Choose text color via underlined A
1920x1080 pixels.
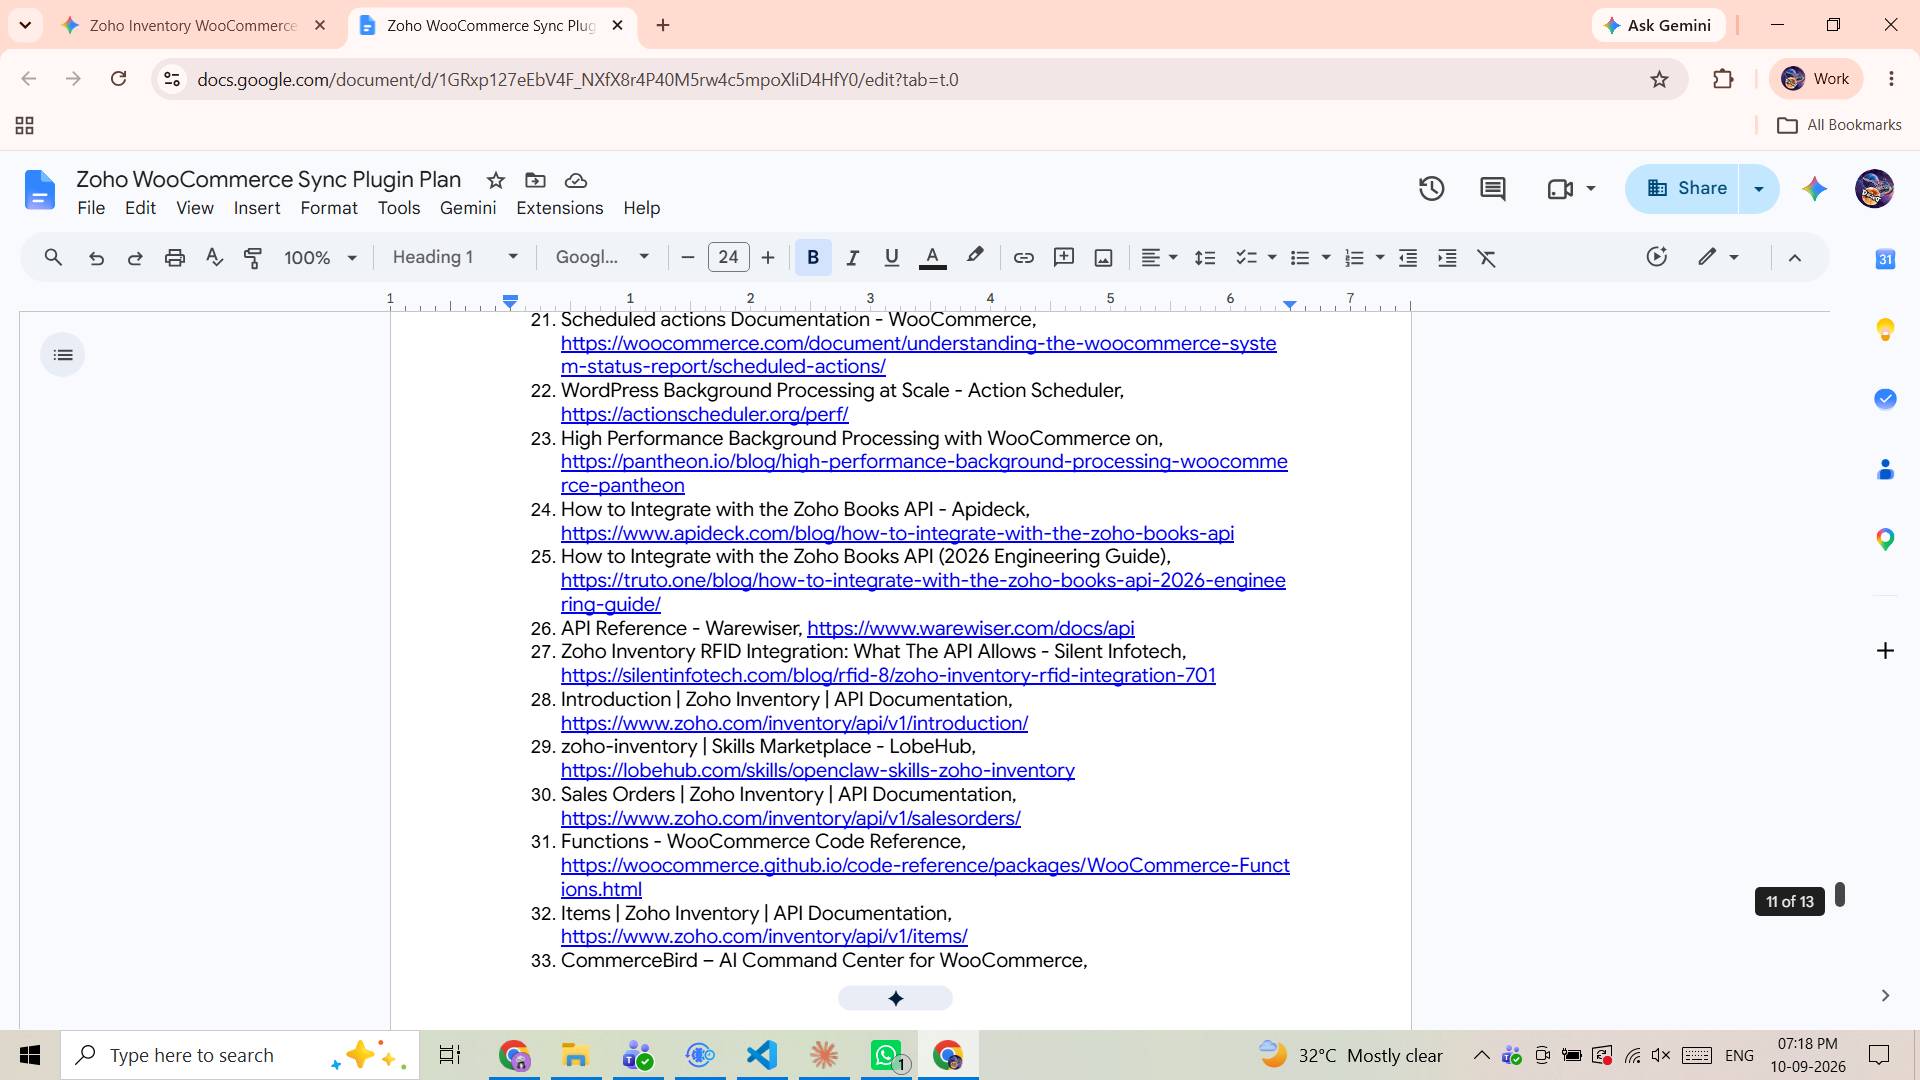click(x=932, y=258)
